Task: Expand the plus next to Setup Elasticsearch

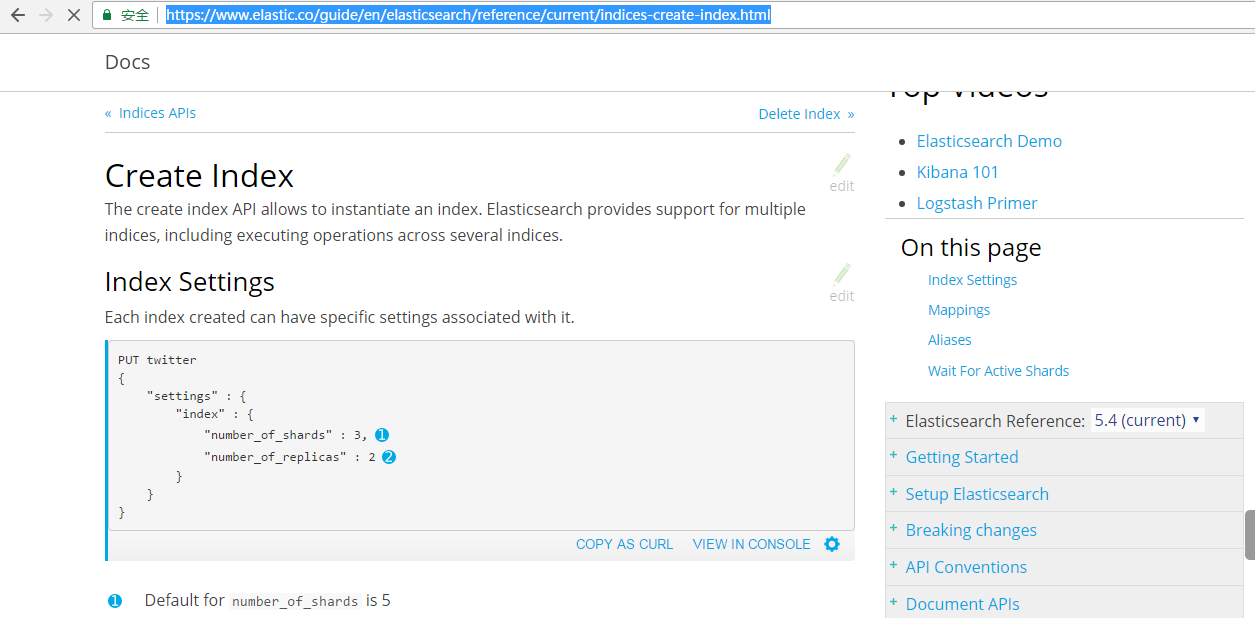Action: tap(894, 493)
